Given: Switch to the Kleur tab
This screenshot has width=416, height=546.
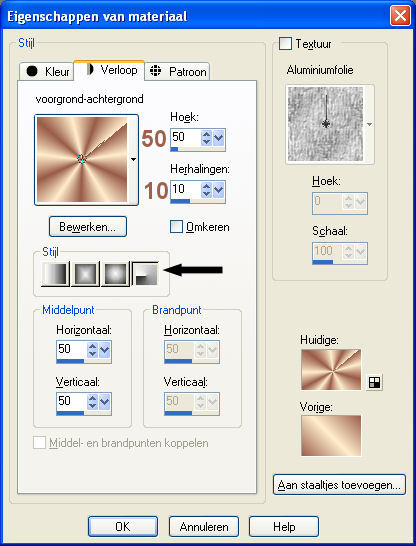Looking at the screenshot, I should click(x=46, y=71).
